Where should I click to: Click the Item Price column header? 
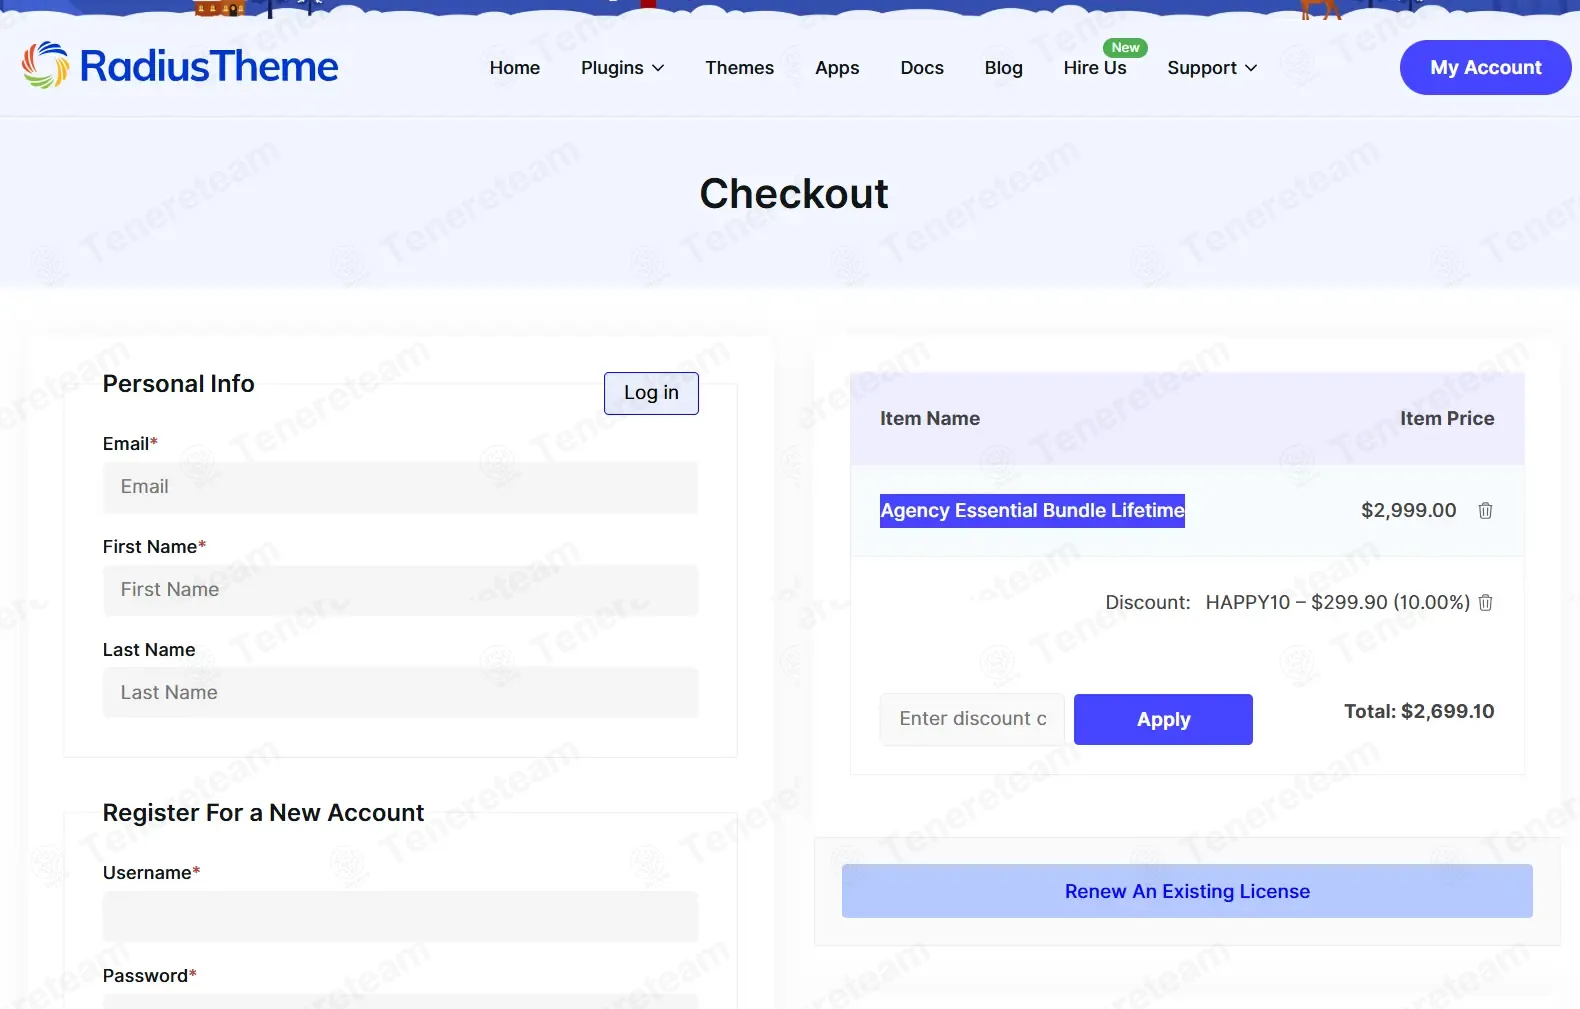(x=1447, y=419)
